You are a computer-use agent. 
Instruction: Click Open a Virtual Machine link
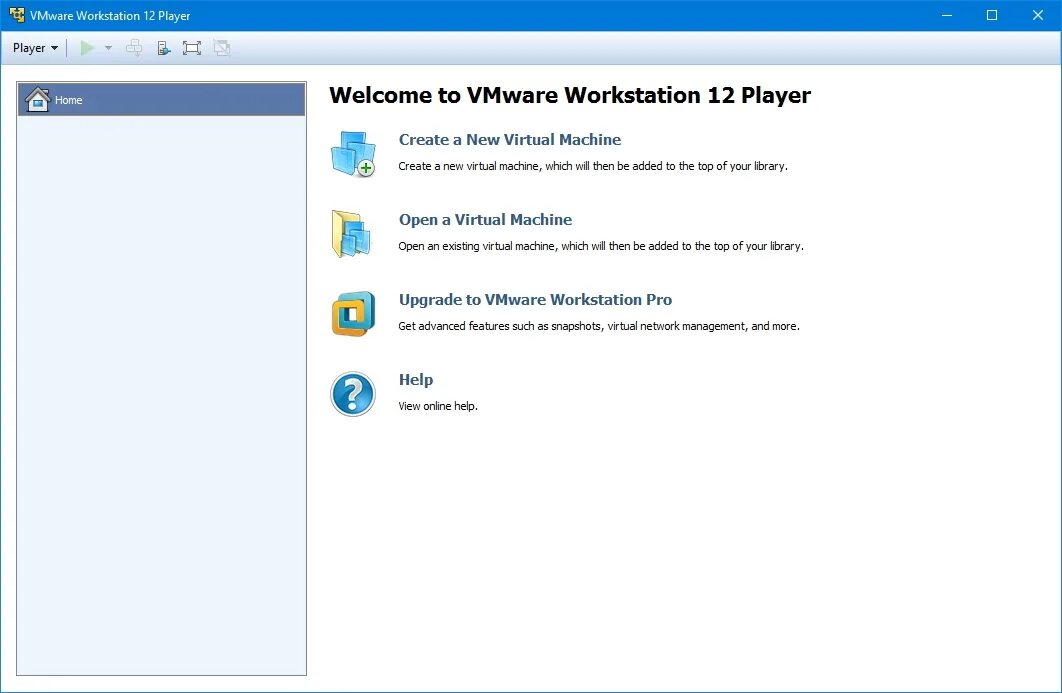point(485,219)
